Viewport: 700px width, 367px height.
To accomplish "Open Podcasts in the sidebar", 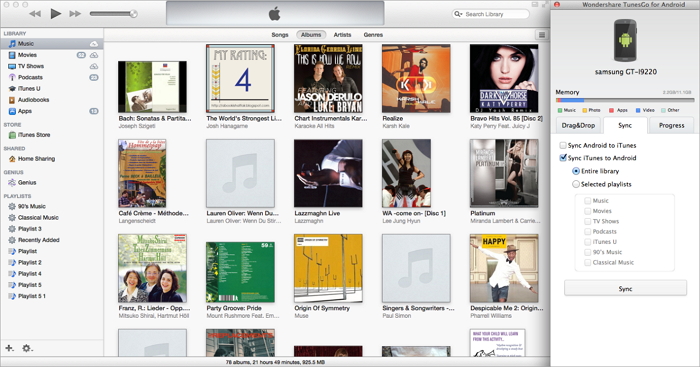I will click(x=51, y=77).
